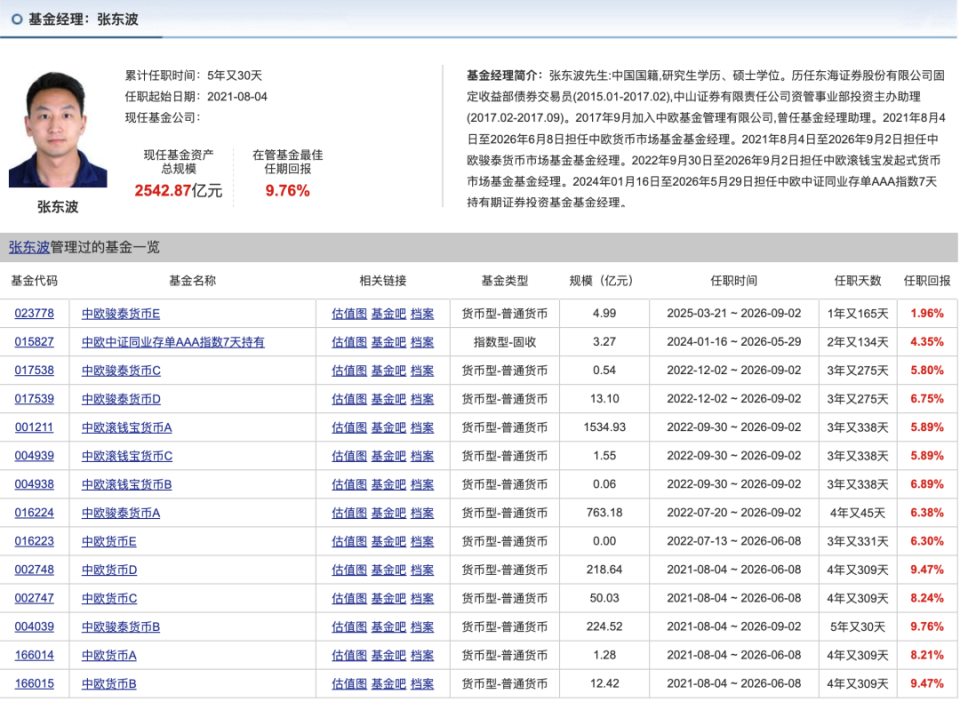Open 估值图 for 中欧骏泰货币A row
The height and width of the screenshot is (710, 960).
(349, 513)
